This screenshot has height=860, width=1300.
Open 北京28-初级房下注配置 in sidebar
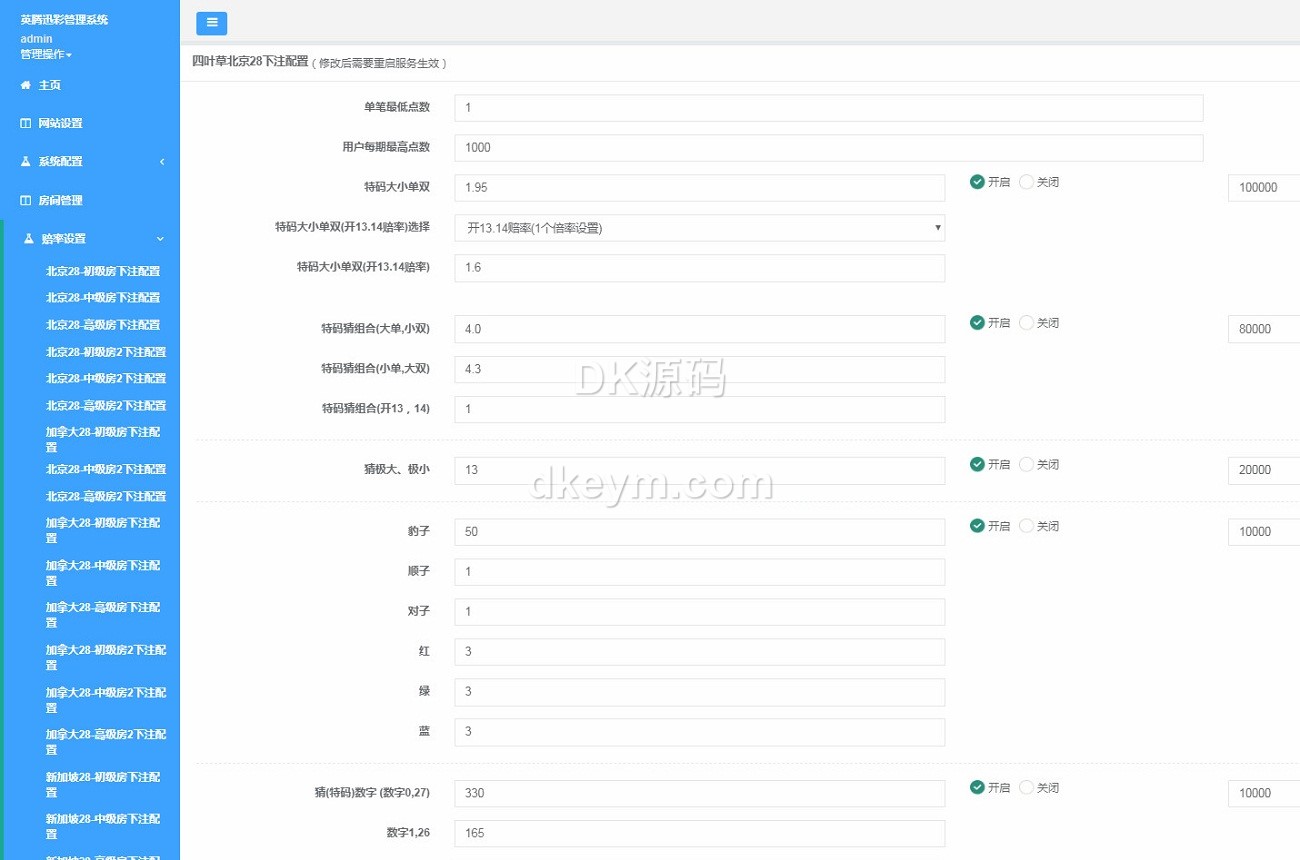pos(103,271)
